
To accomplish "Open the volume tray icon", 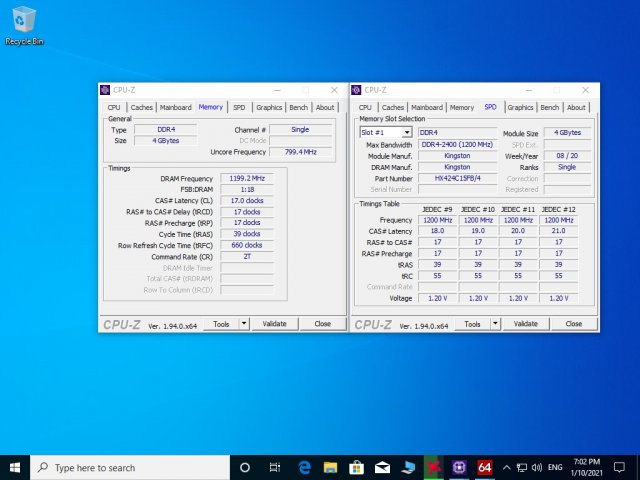I will click(536, 468).
